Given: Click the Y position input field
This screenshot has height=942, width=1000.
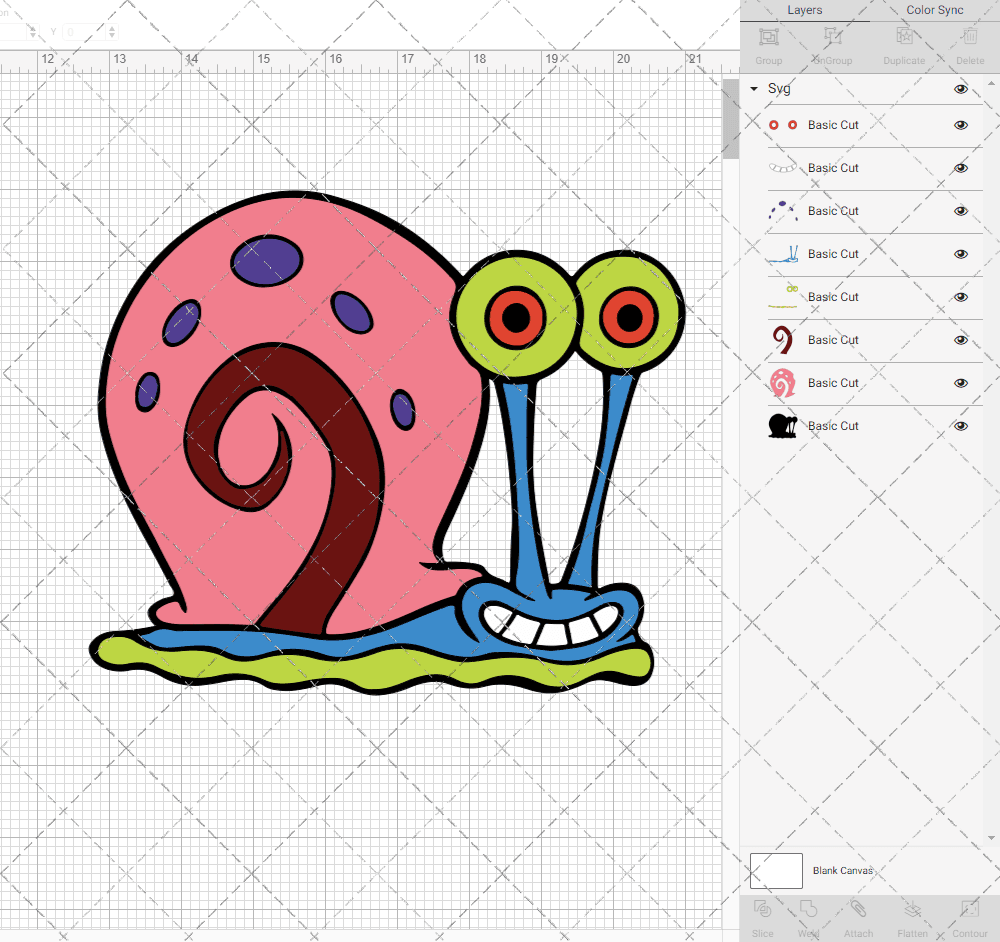Looking at the screenshot, I should [83, 32].
